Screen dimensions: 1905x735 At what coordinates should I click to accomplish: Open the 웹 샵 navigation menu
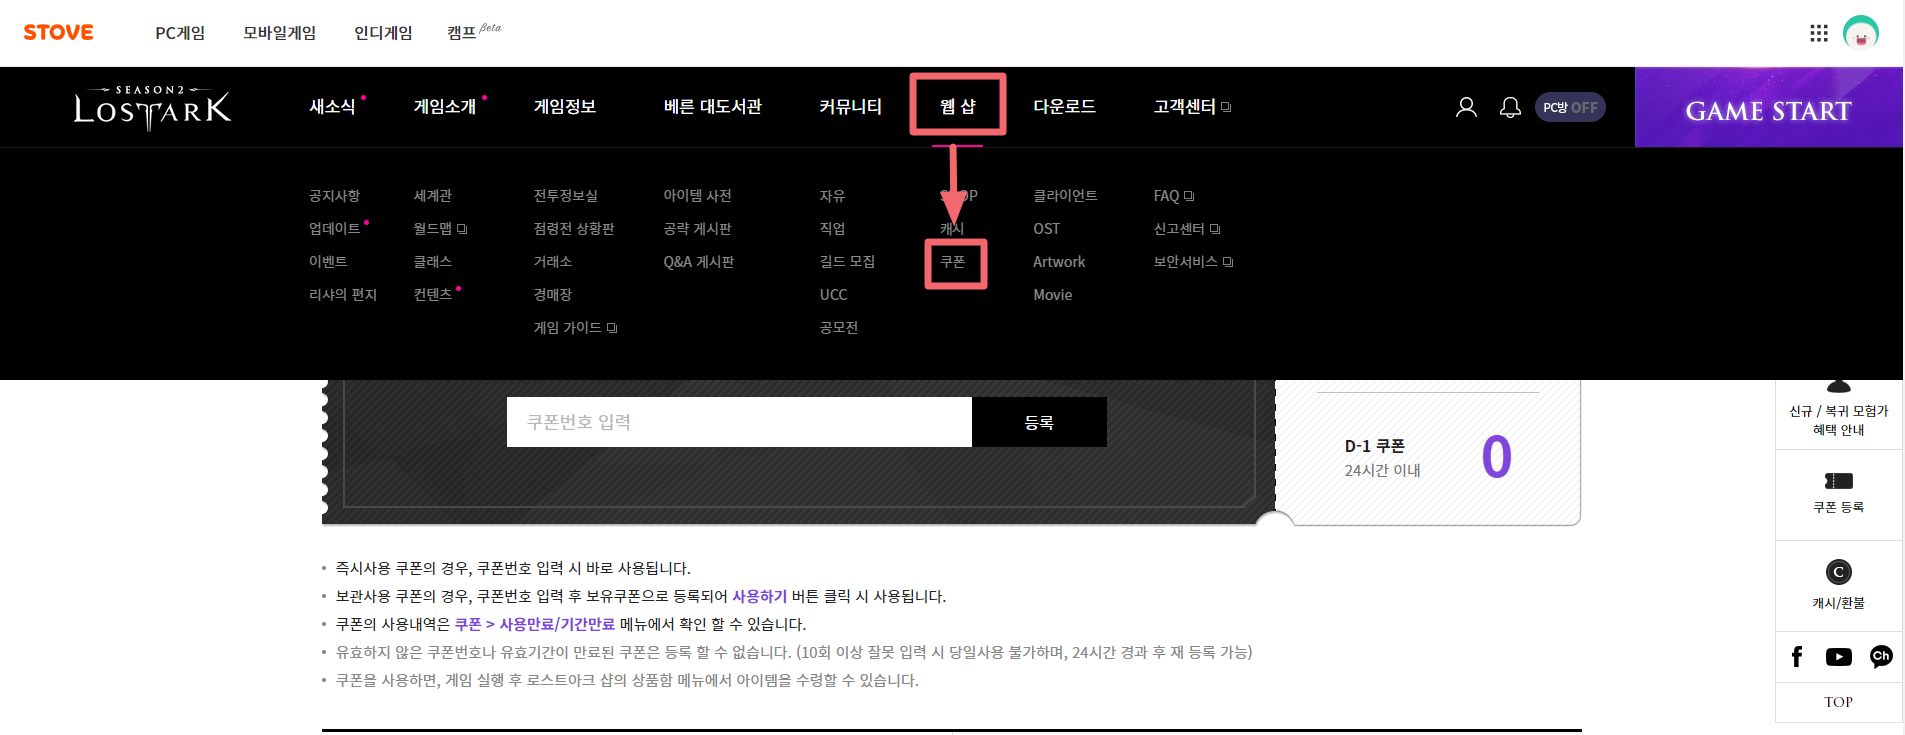pos(958,106)
